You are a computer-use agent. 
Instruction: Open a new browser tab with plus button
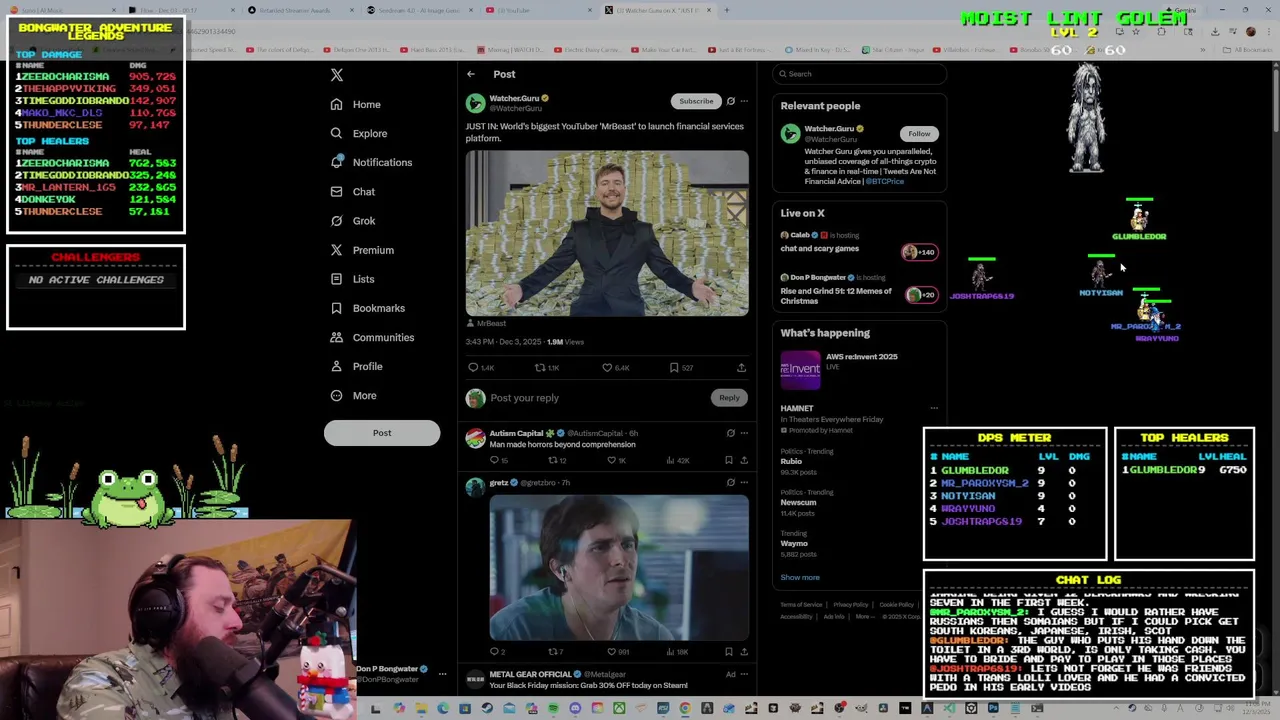[727, 10]
